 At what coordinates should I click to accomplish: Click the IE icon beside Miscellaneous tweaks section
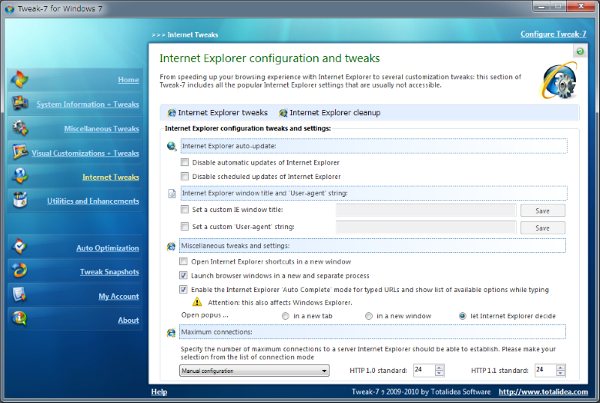pos(171,246)
